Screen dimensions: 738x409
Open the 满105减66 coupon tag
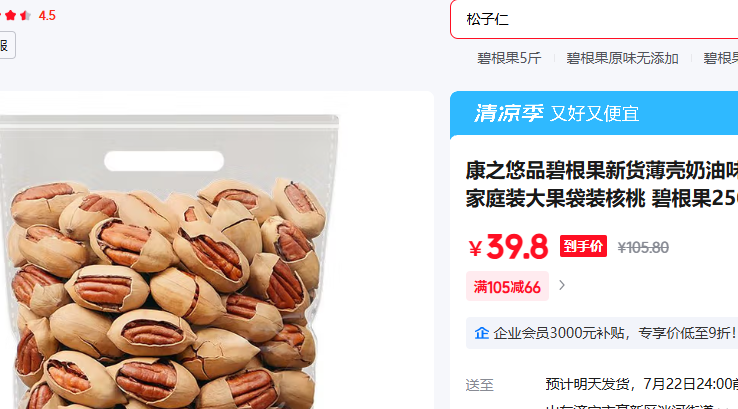tap(507, 286)
